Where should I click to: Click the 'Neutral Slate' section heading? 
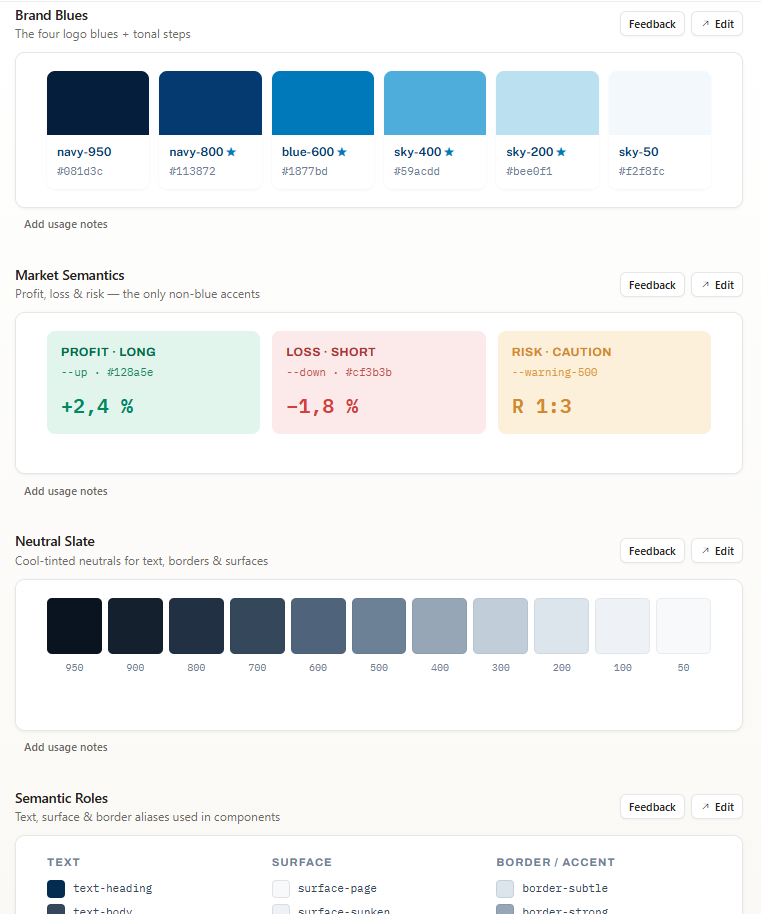pos(55,542)
